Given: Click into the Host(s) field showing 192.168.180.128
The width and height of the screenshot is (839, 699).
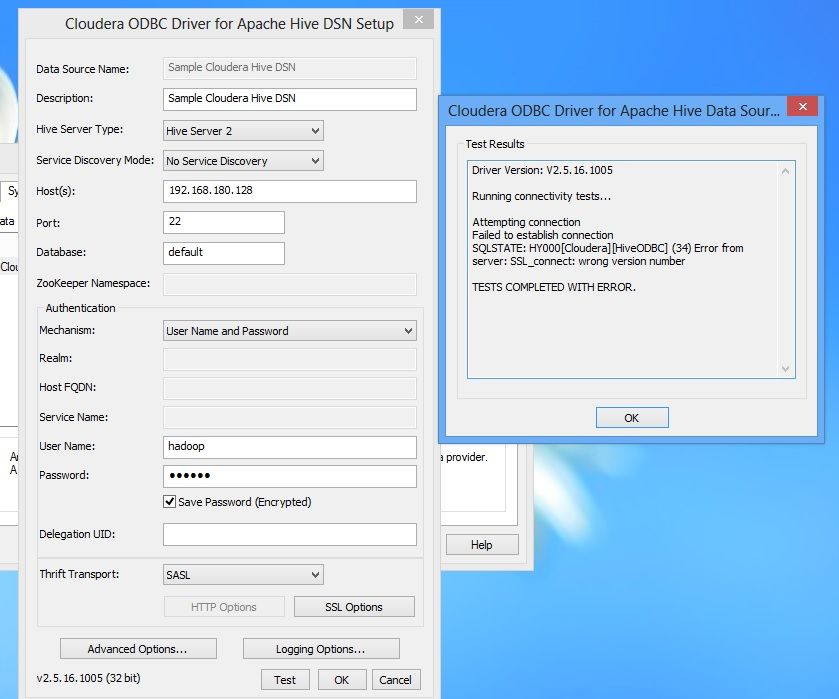Looking at the screenshot, I should 289,191.
